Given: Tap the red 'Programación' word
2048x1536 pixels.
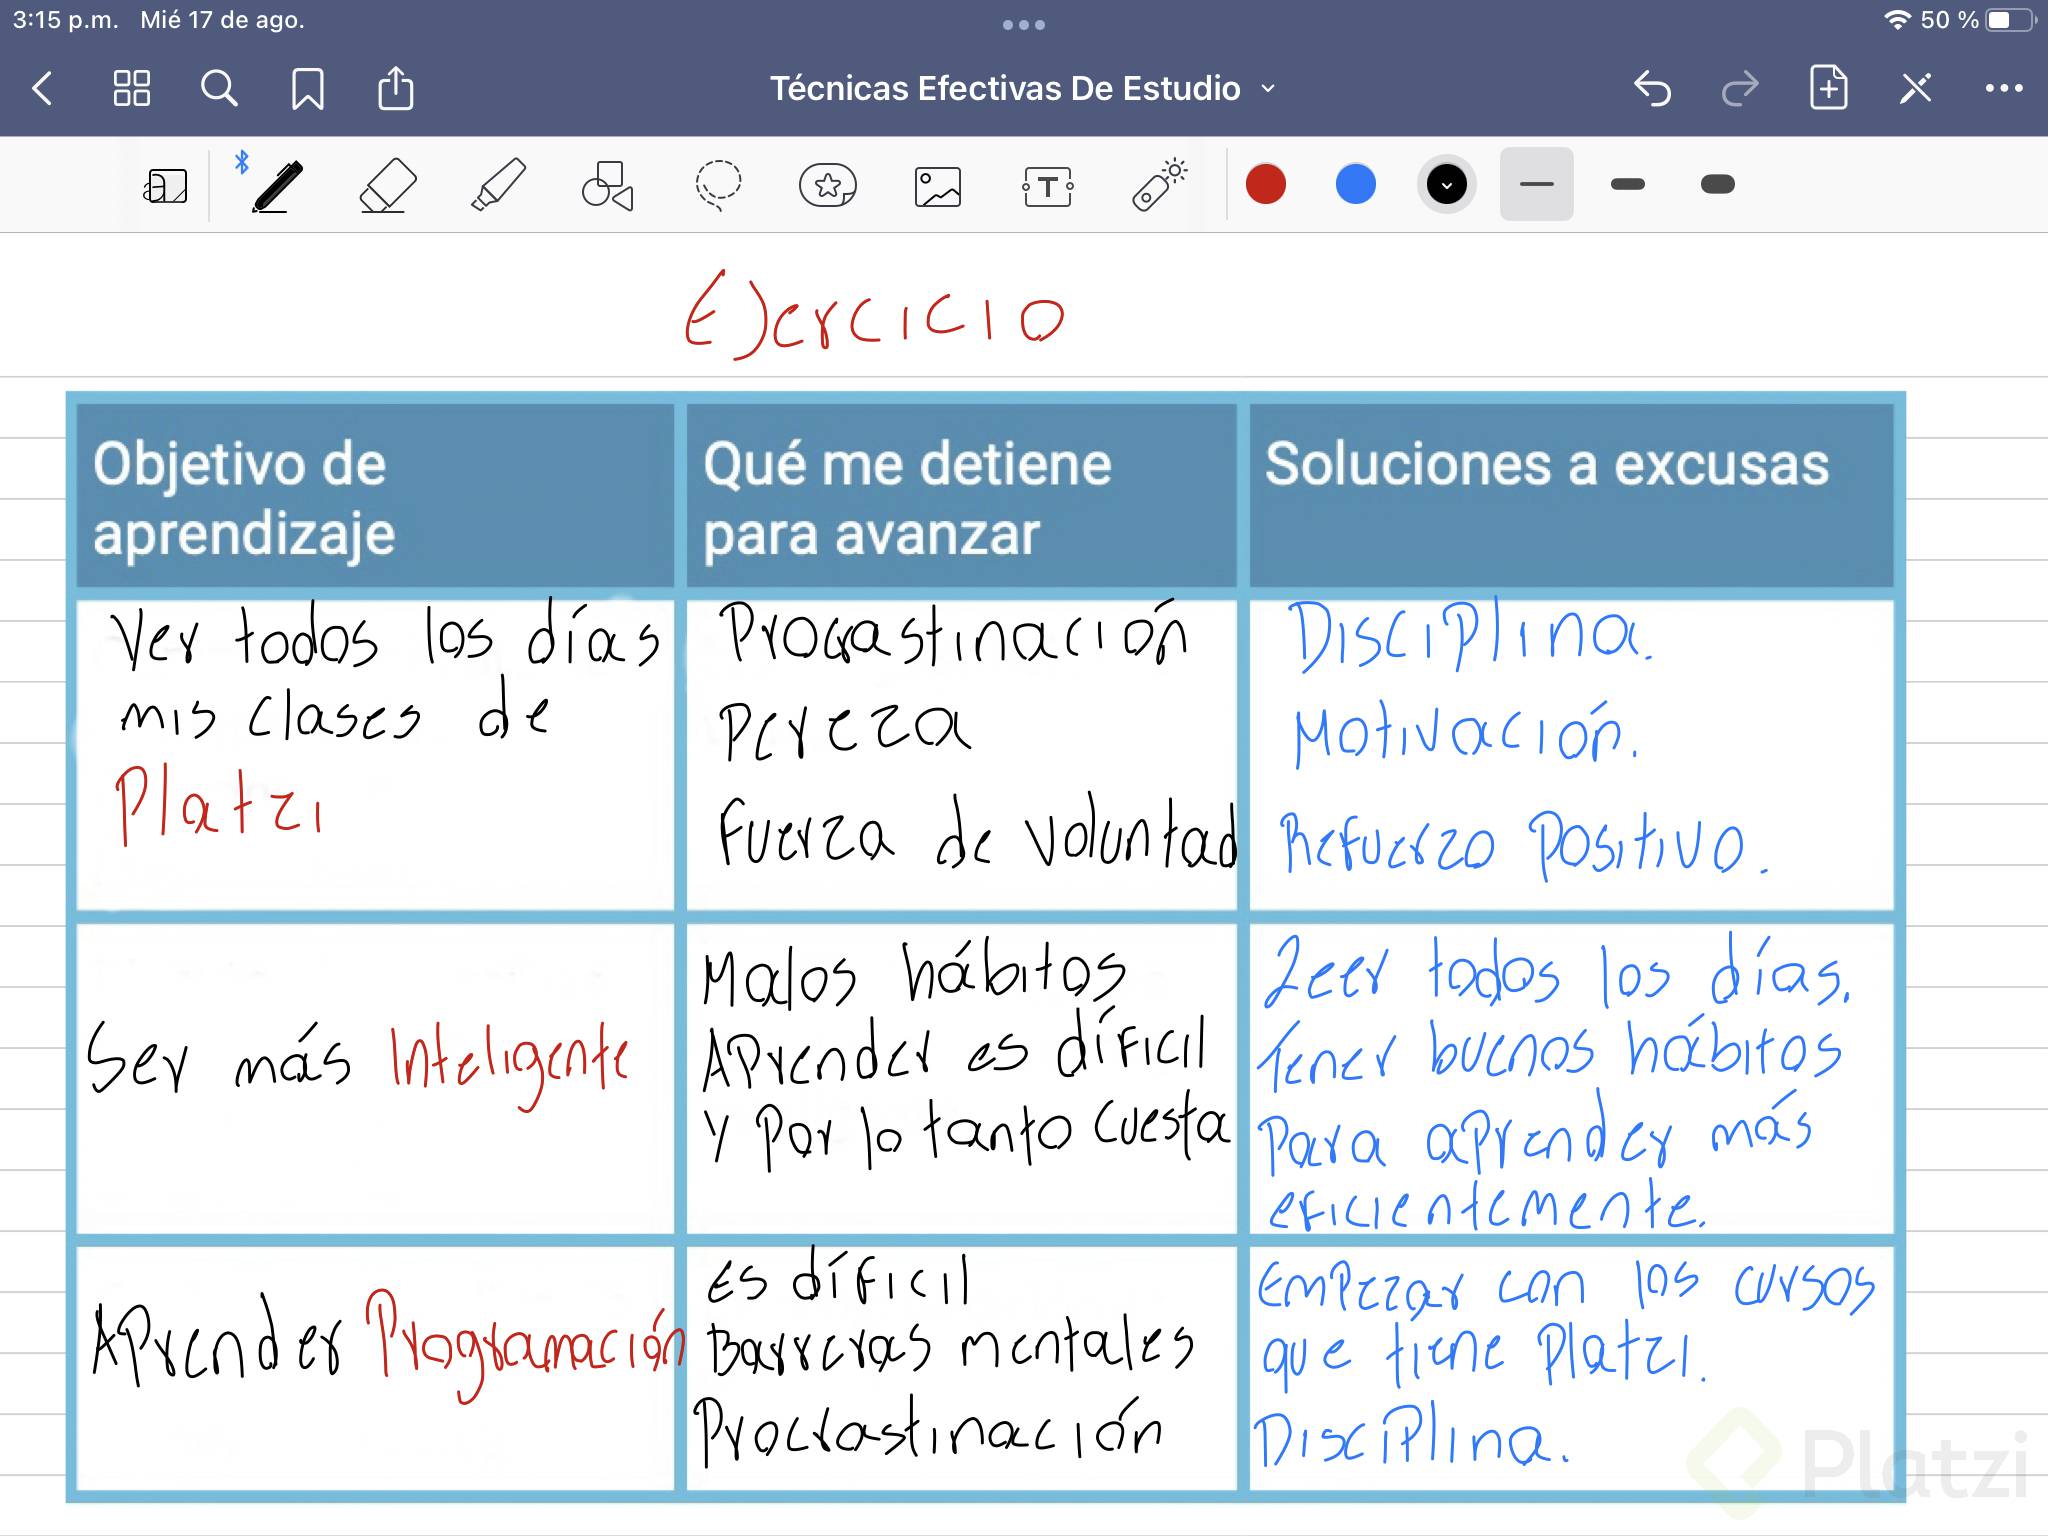Looking at the screenshot, I should (x=526, y=1344).
